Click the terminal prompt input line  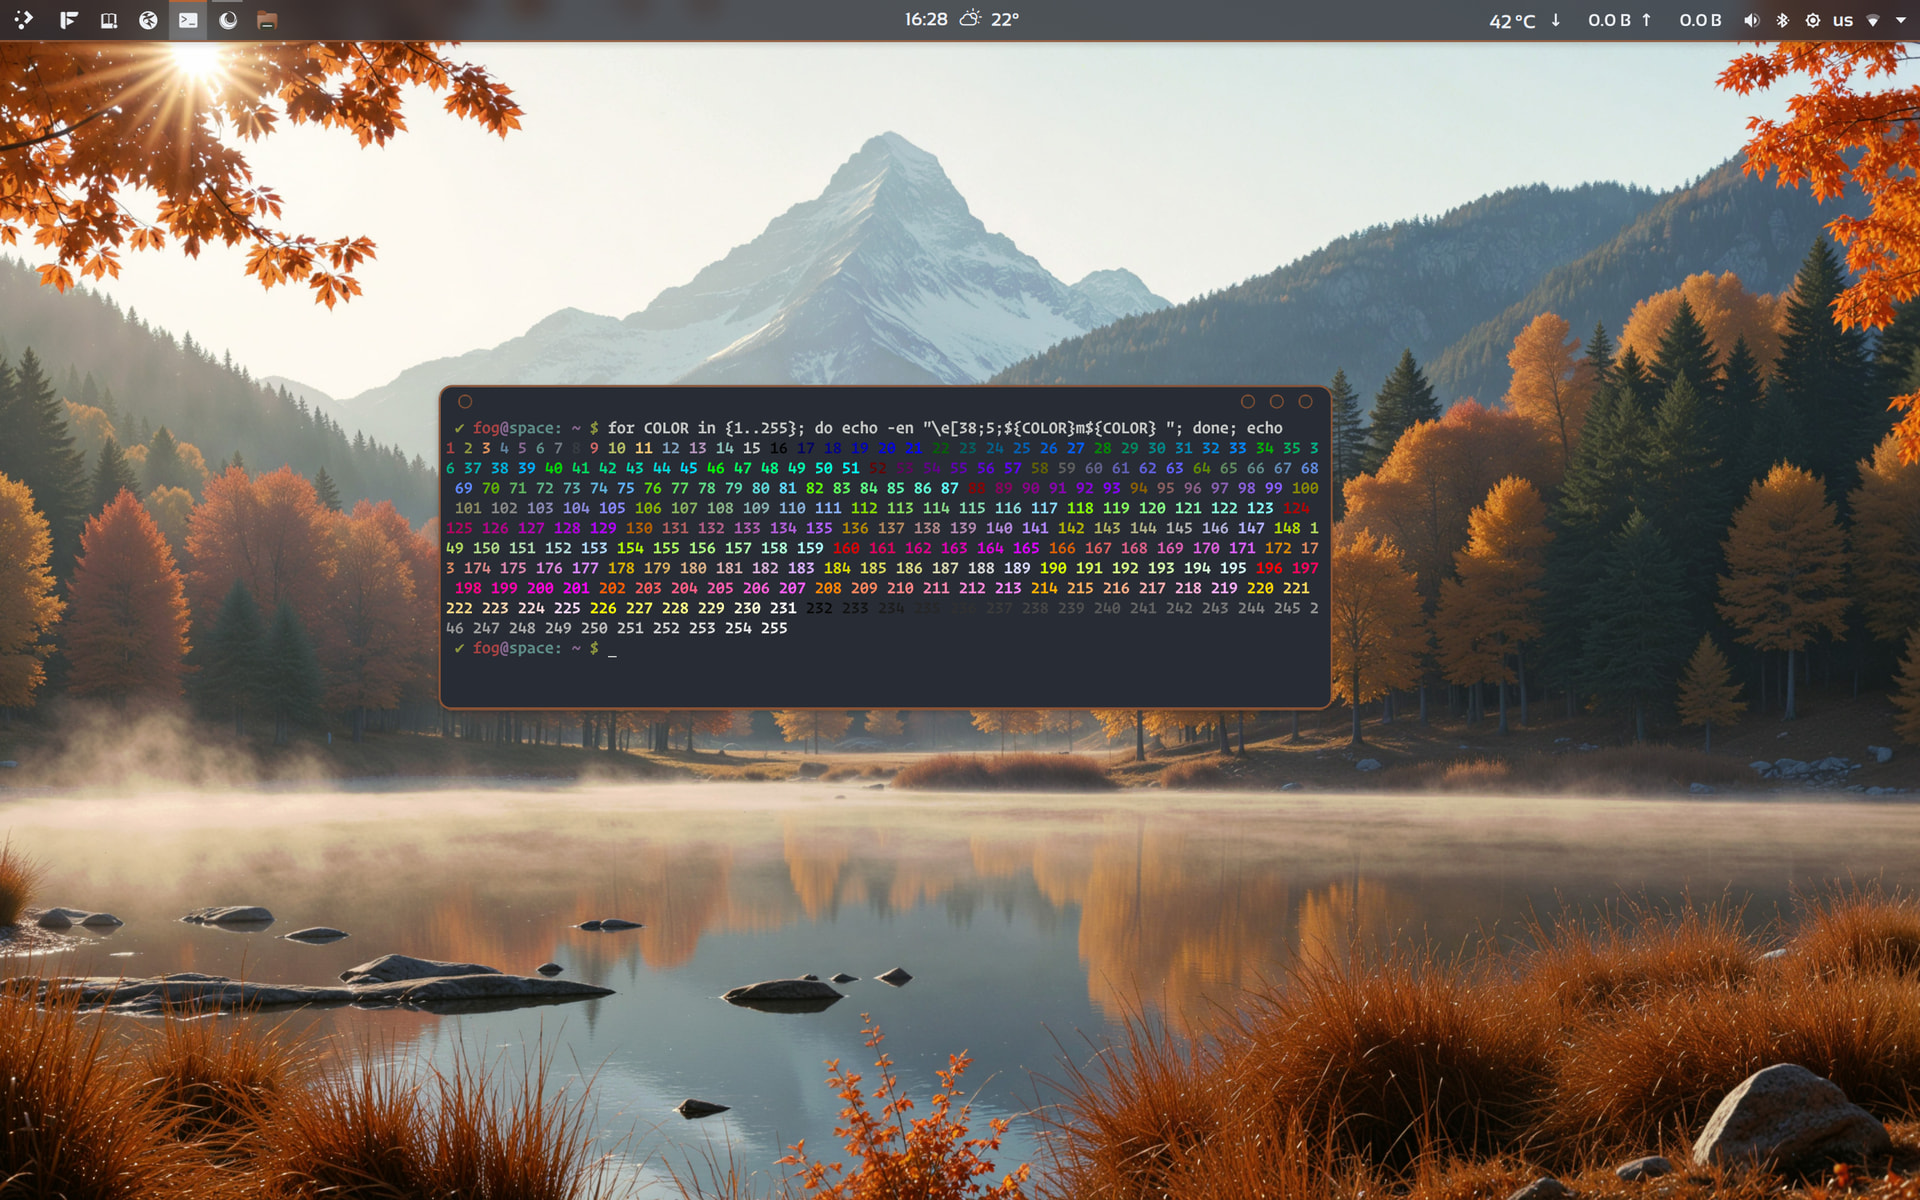(x=612, y=649)
